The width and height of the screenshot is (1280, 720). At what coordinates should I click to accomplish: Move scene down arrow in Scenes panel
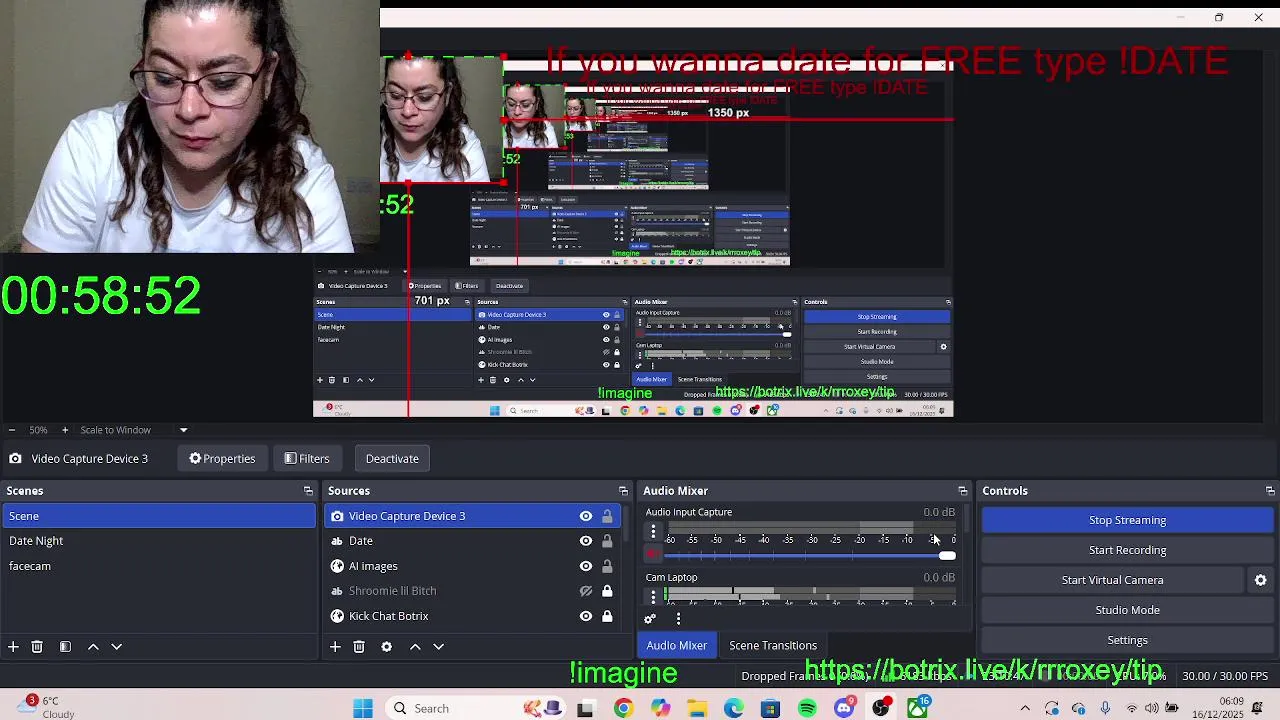point(116,647)
